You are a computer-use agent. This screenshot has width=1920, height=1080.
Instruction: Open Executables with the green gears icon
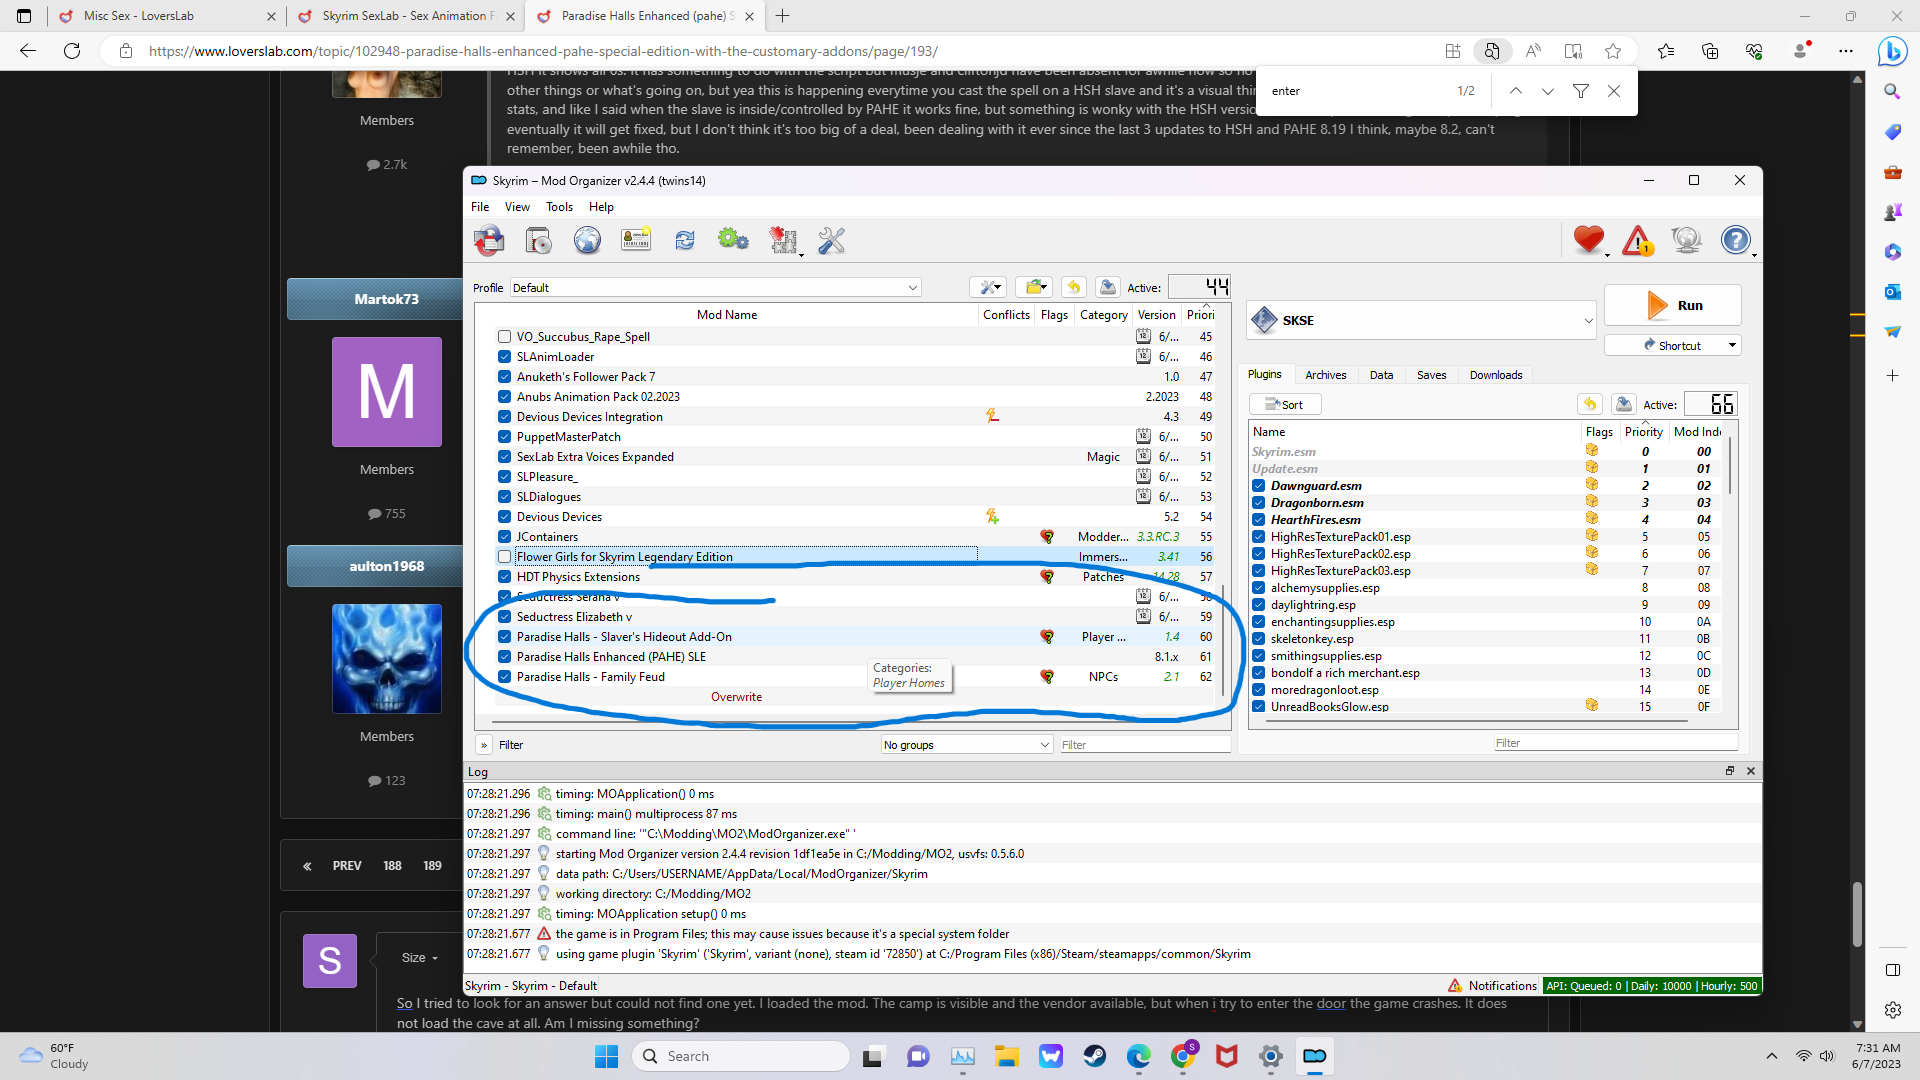click(733, 240)
